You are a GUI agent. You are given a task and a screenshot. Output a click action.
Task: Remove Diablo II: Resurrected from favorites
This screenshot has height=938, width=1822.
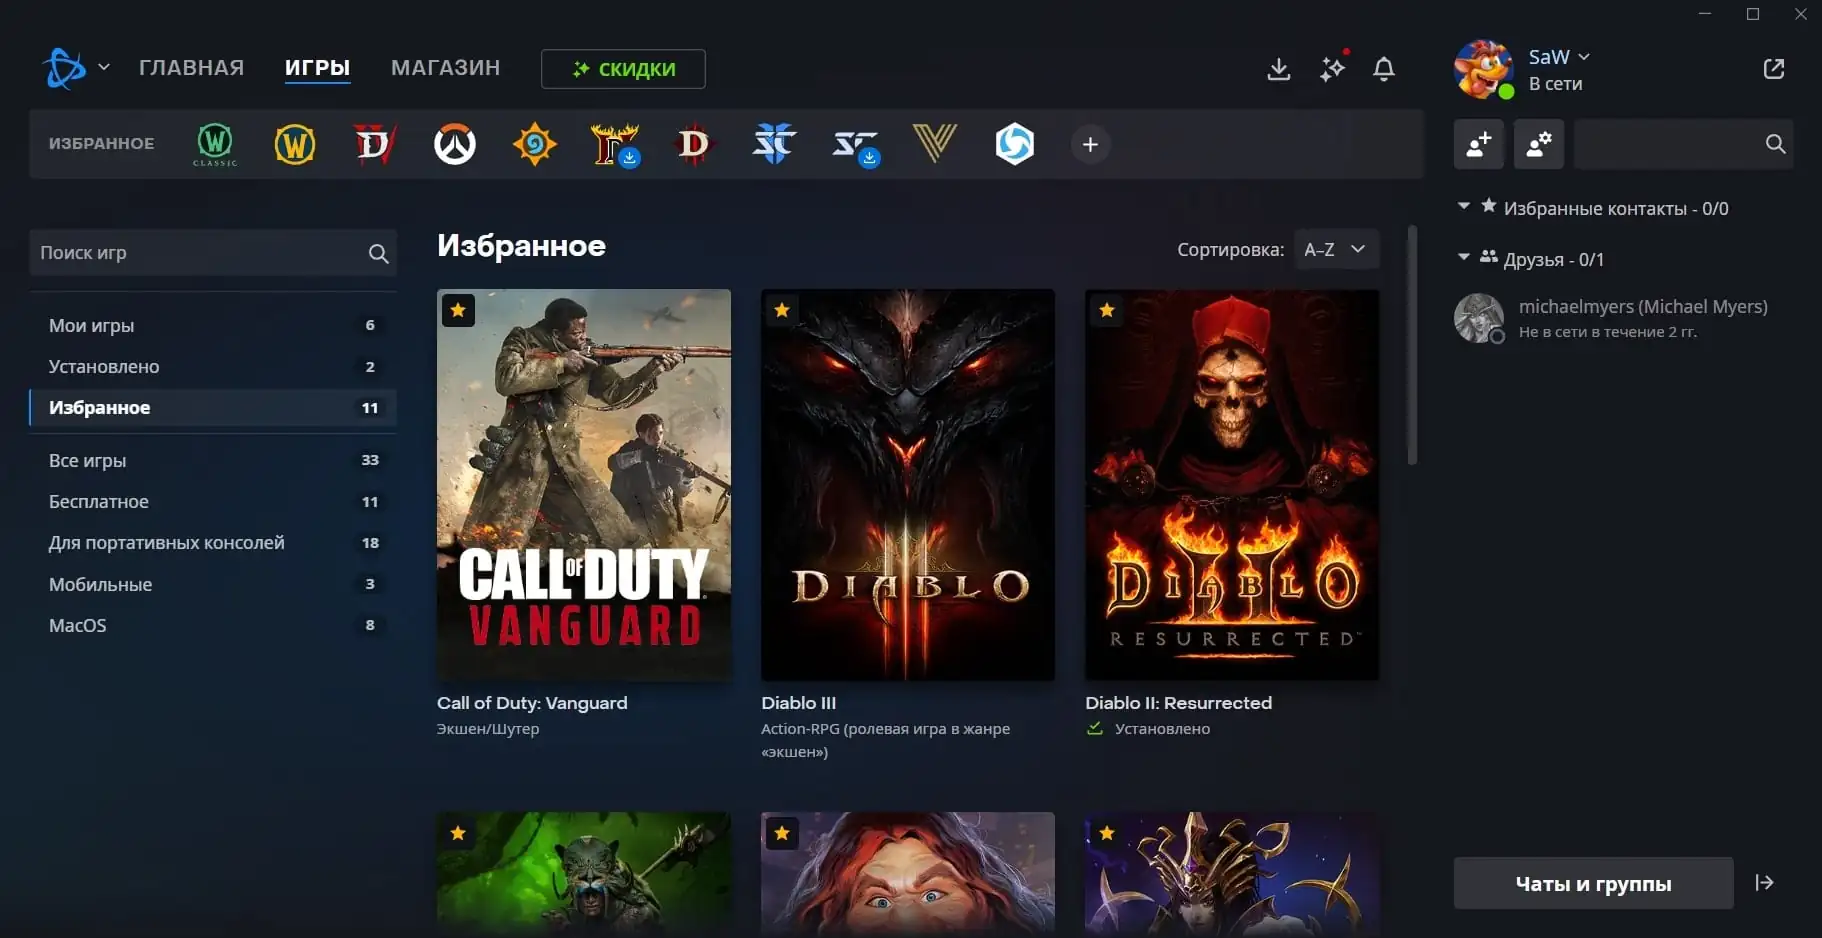(x=1106, y=310)
